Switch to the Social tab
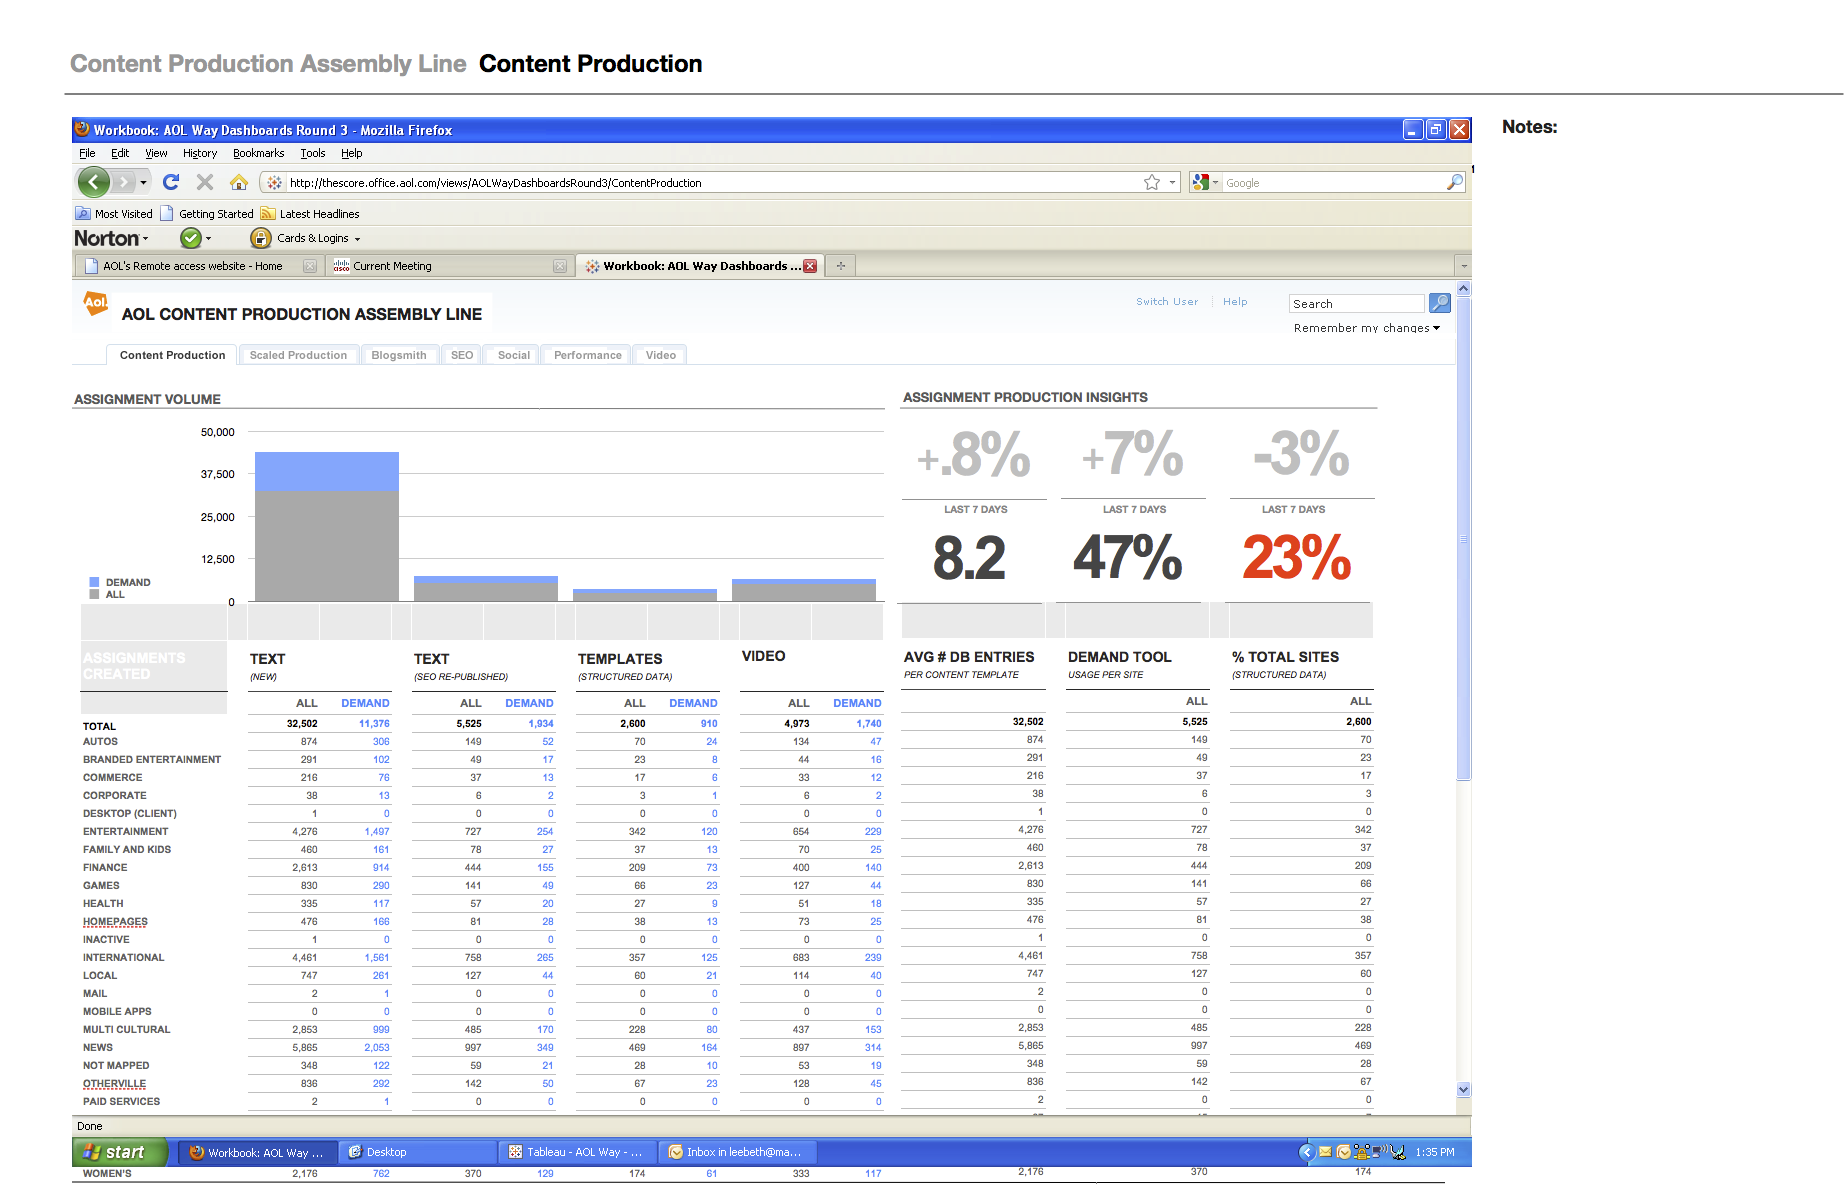1845x1190 pixels. (514, 355)
